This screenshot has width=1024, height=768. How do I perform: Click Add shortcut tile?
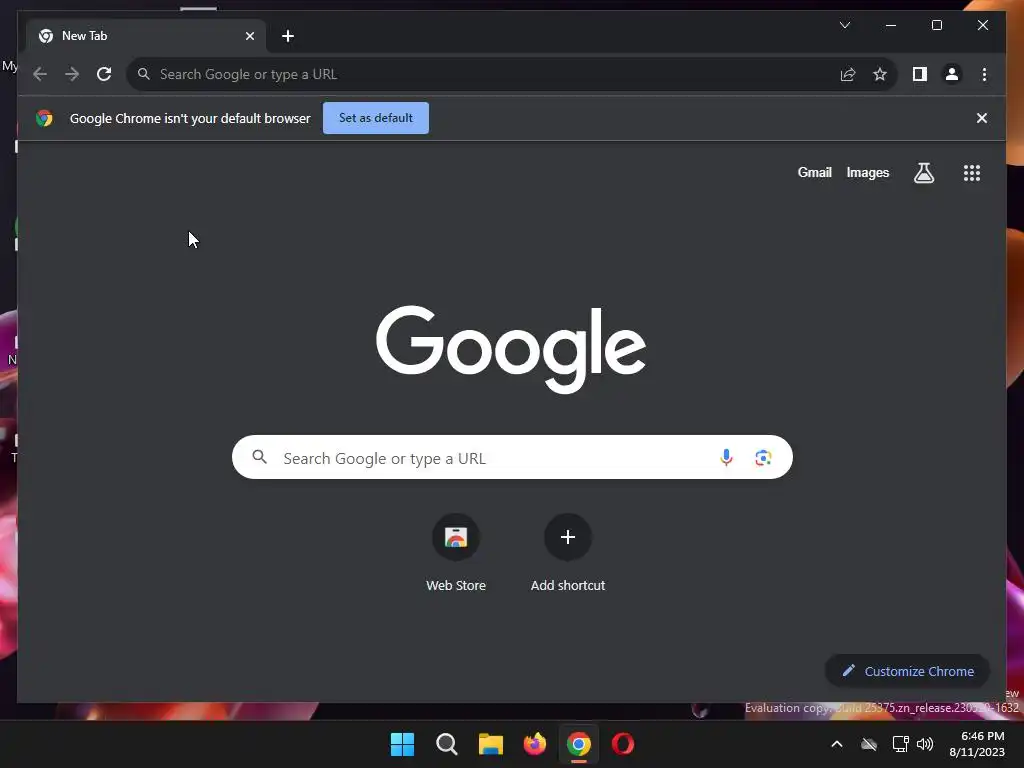tap(568, 553)
